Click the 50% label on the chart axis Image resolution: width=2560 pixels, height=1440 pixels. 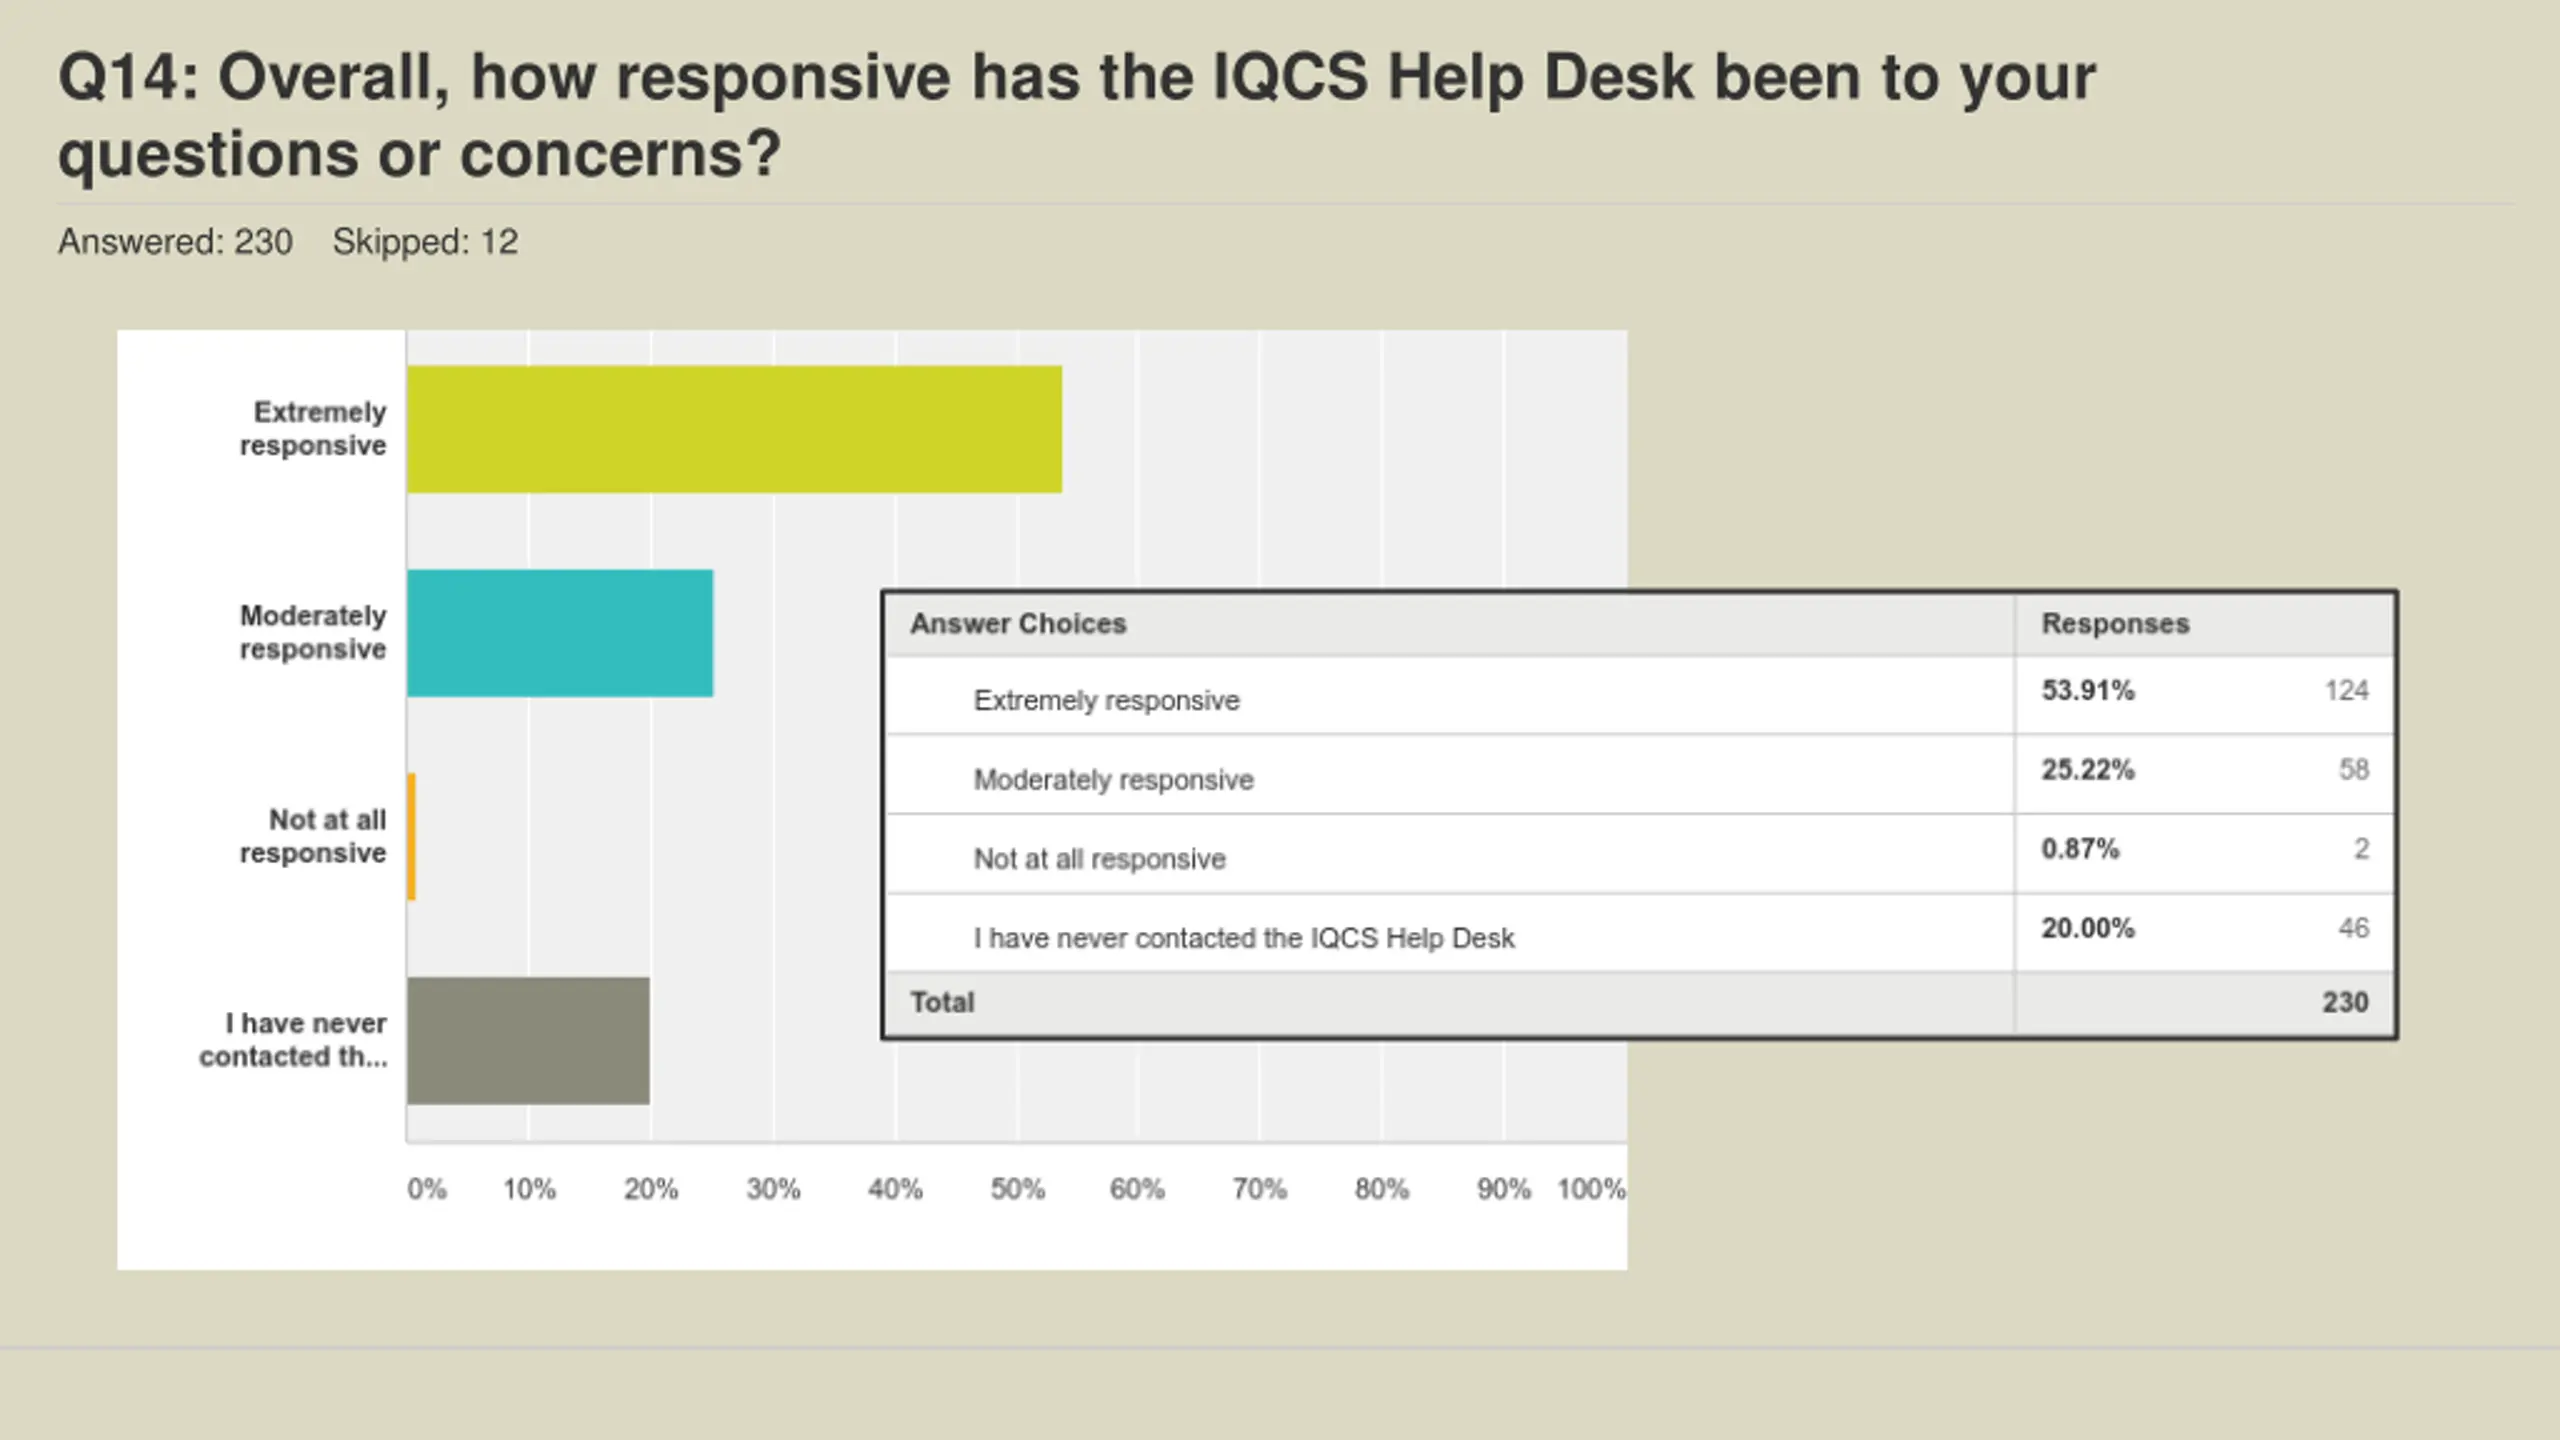tap(1017, 1189)
